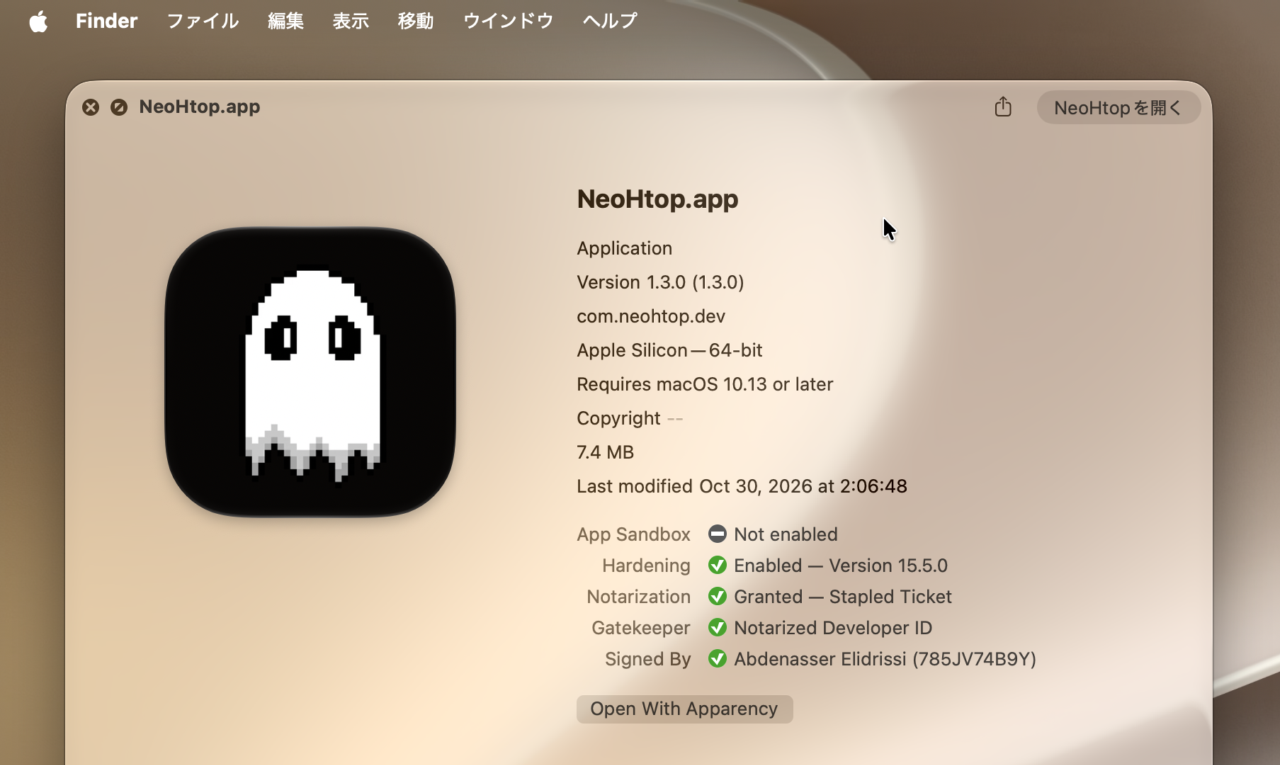Screen dimensions: 1280x765
Task: Click the Enabled — Version 15.5.0 text
Action: [x=841, y=565]
